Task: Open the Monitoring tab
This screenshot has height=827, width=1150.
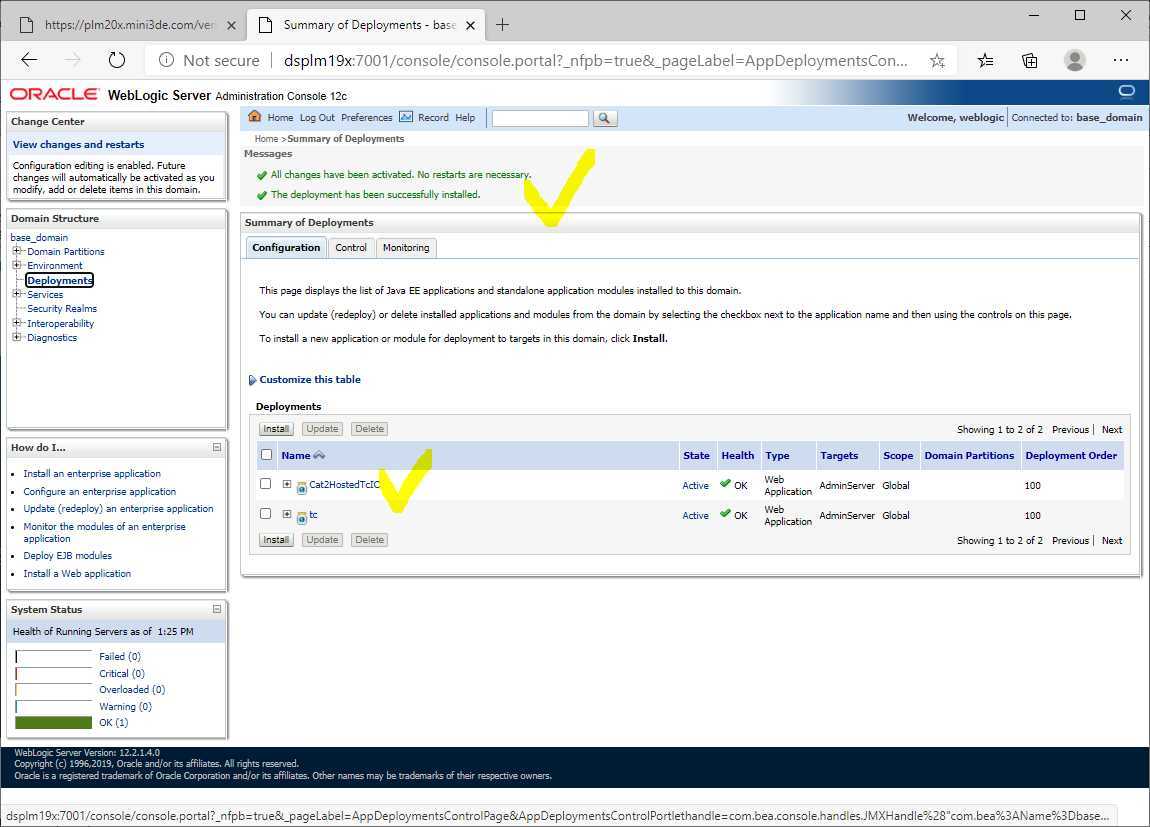Action: pyautogui.click(x=405, y=248)
